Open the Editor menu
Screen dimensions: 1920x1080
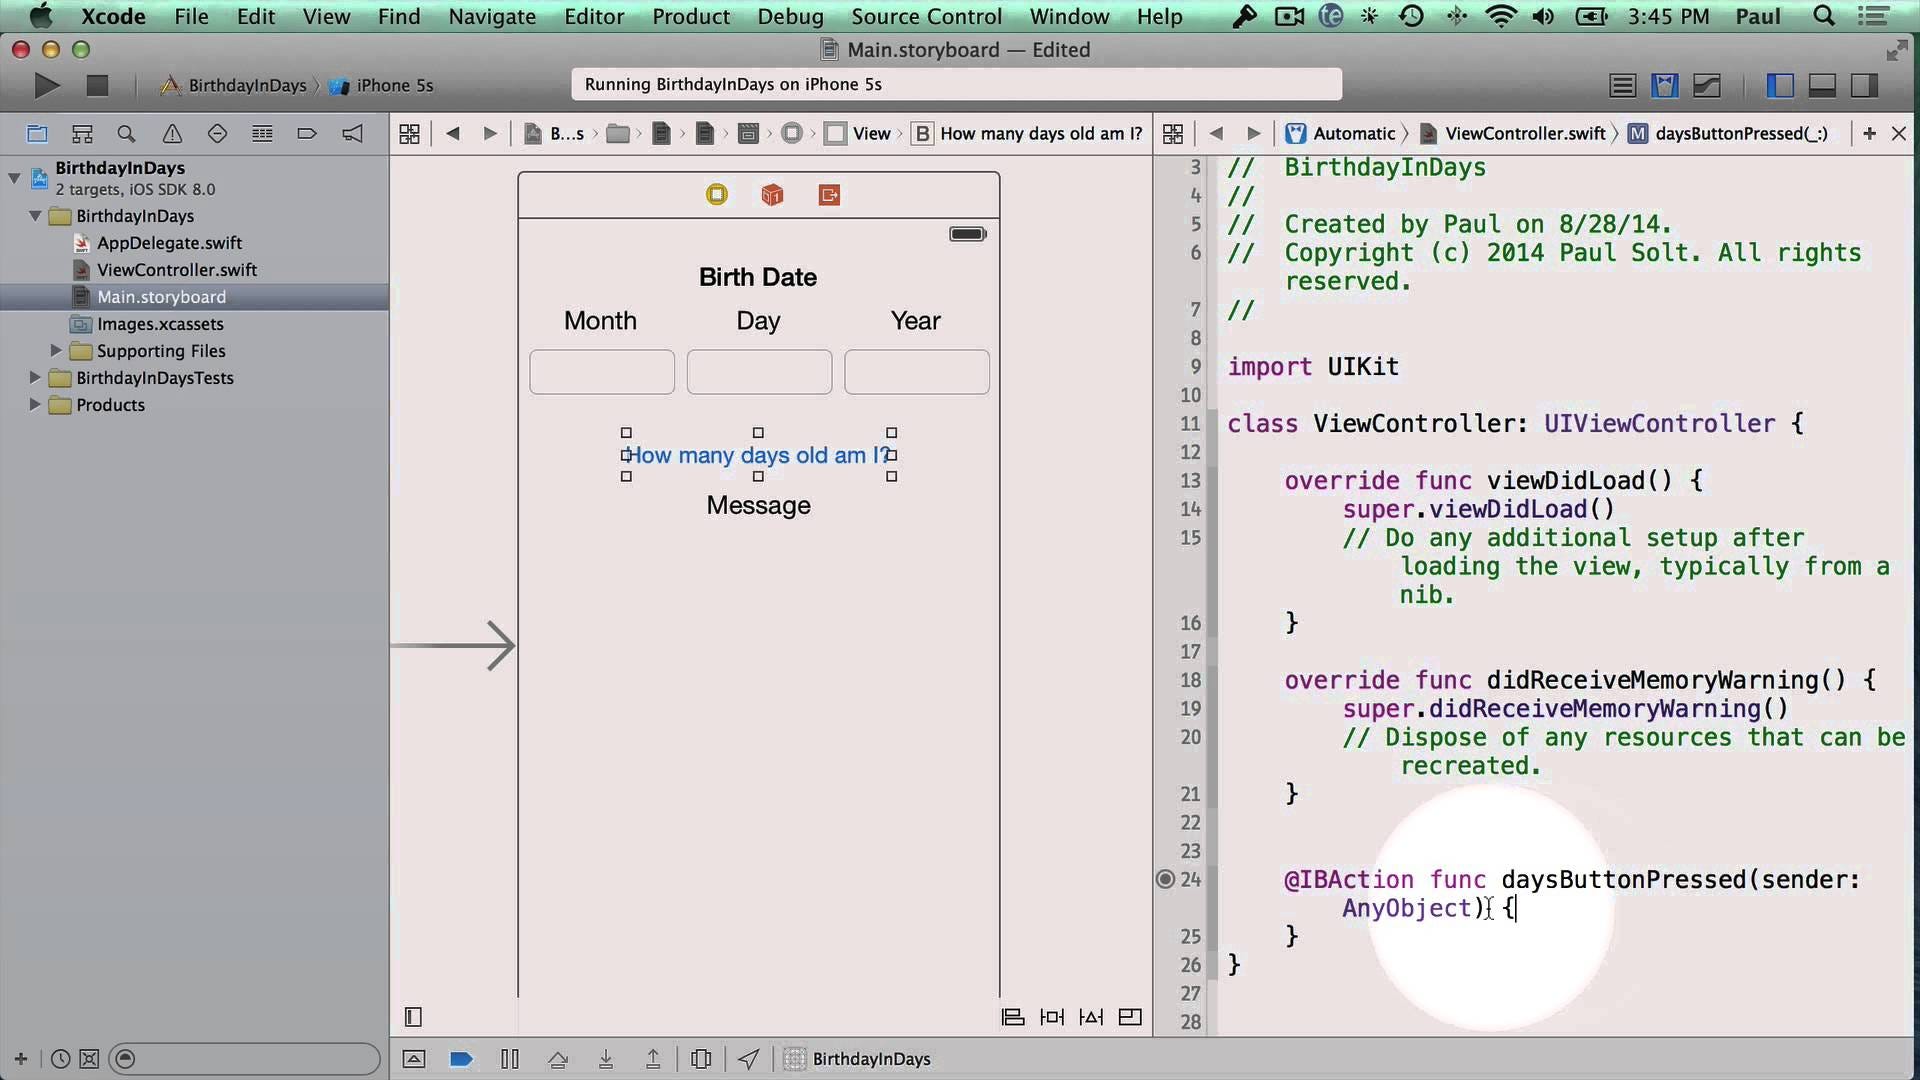[593, 16]
